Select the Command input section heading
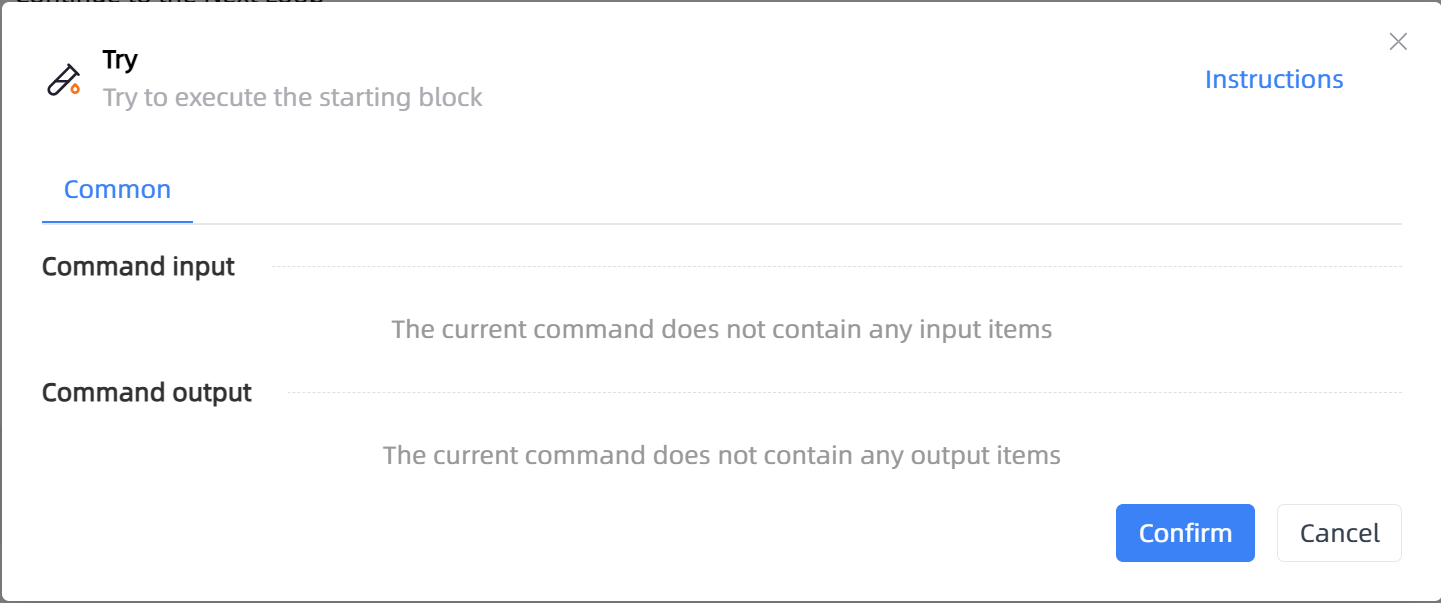Screen dimensions: 1441x603 (x=138, y=267)
